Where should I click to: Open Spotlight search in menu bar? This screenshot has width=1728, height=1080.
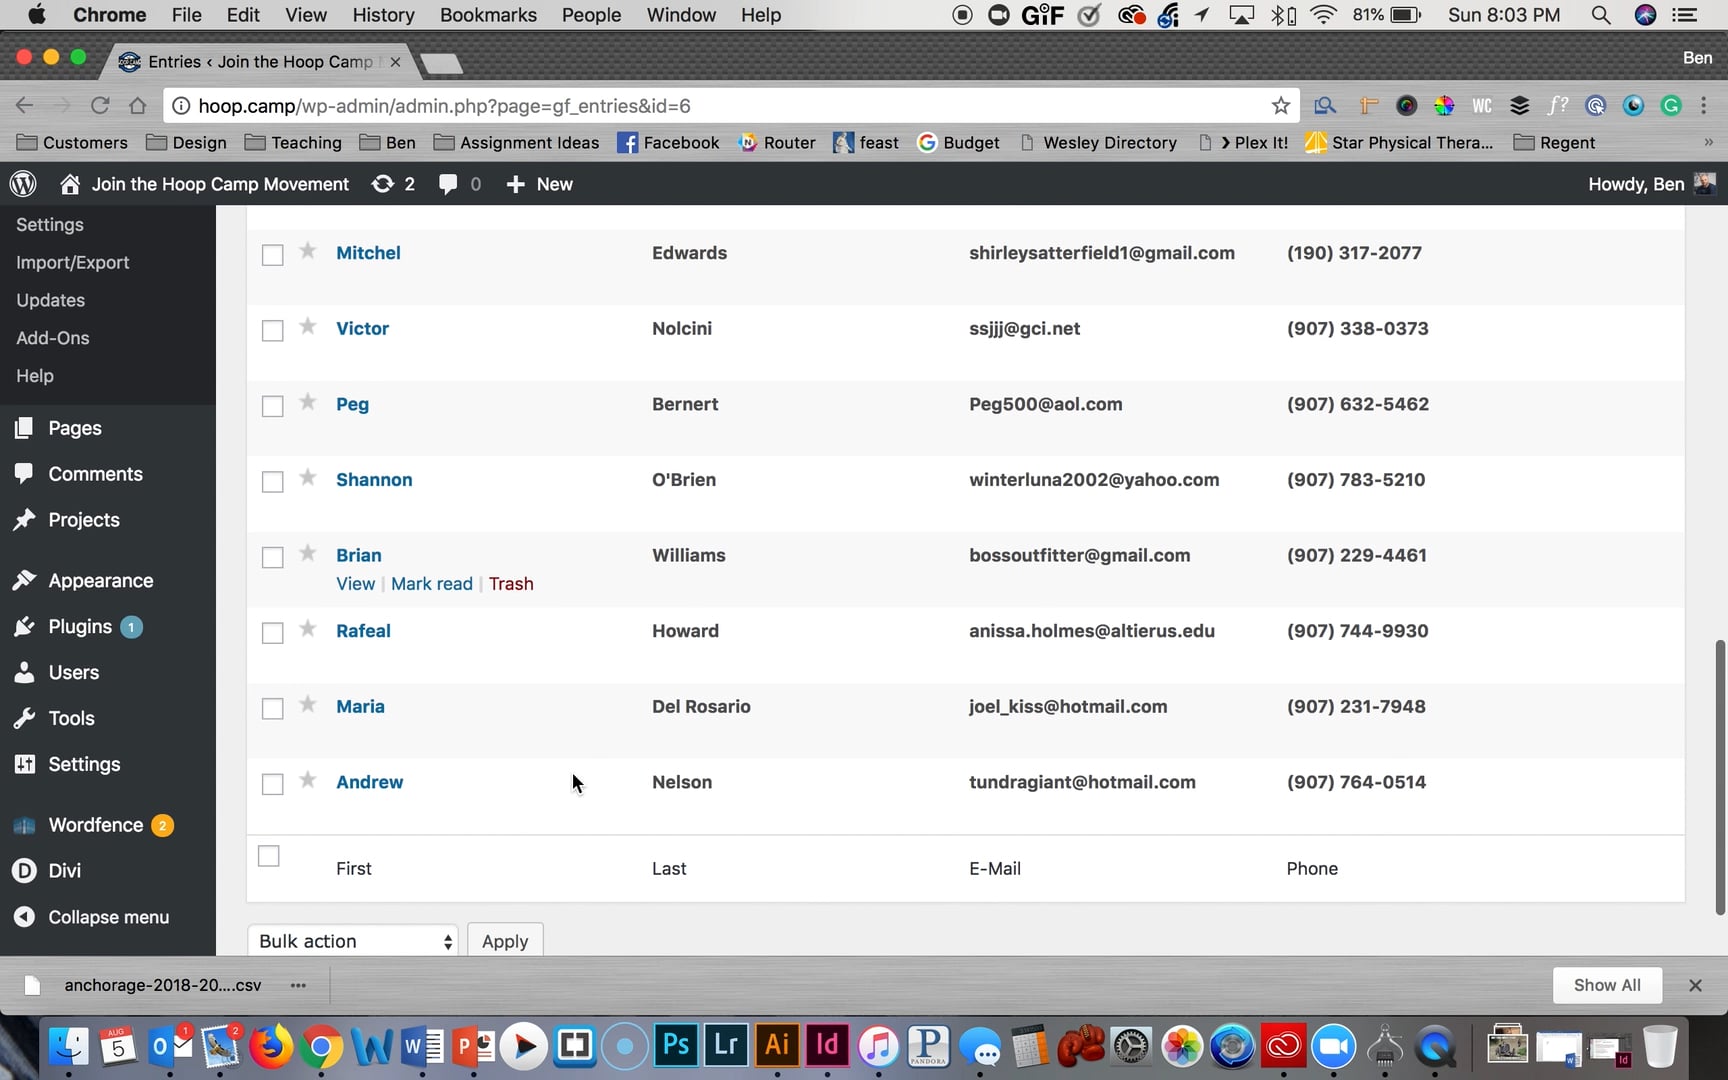[1600, 15]
